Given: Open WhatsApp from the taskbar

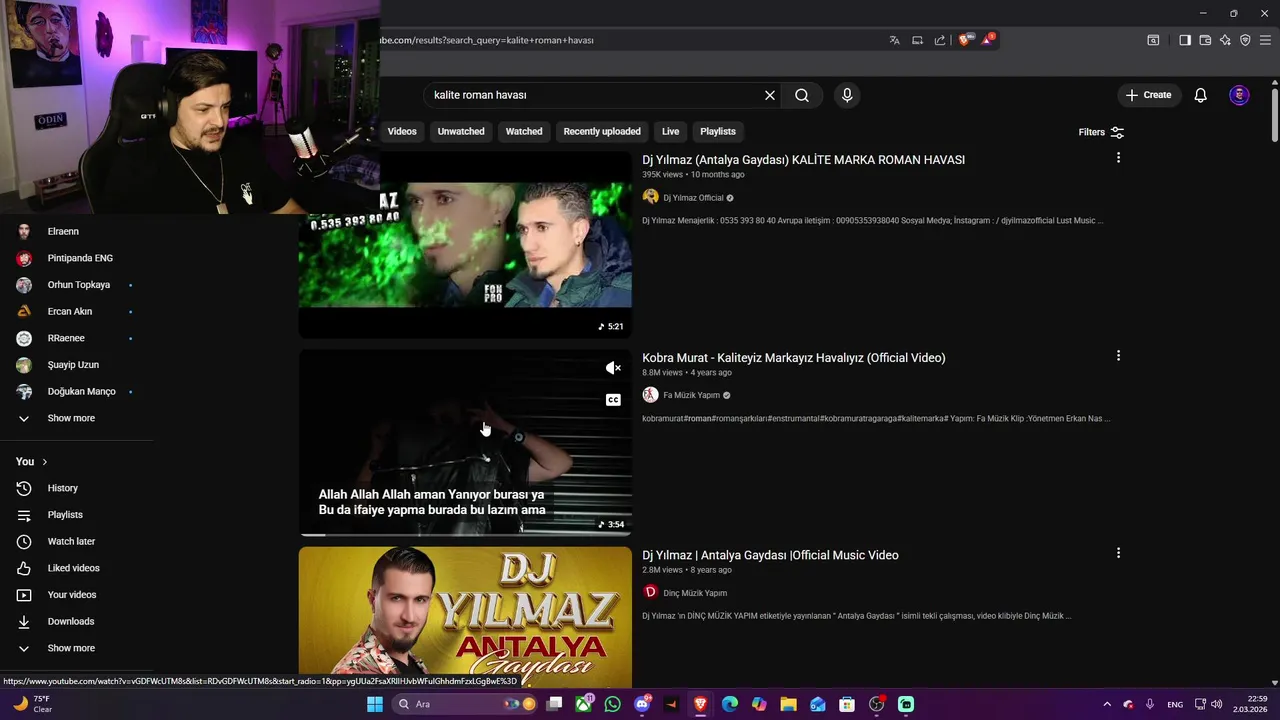Looking at the screenshot, I should pos(612,704).
